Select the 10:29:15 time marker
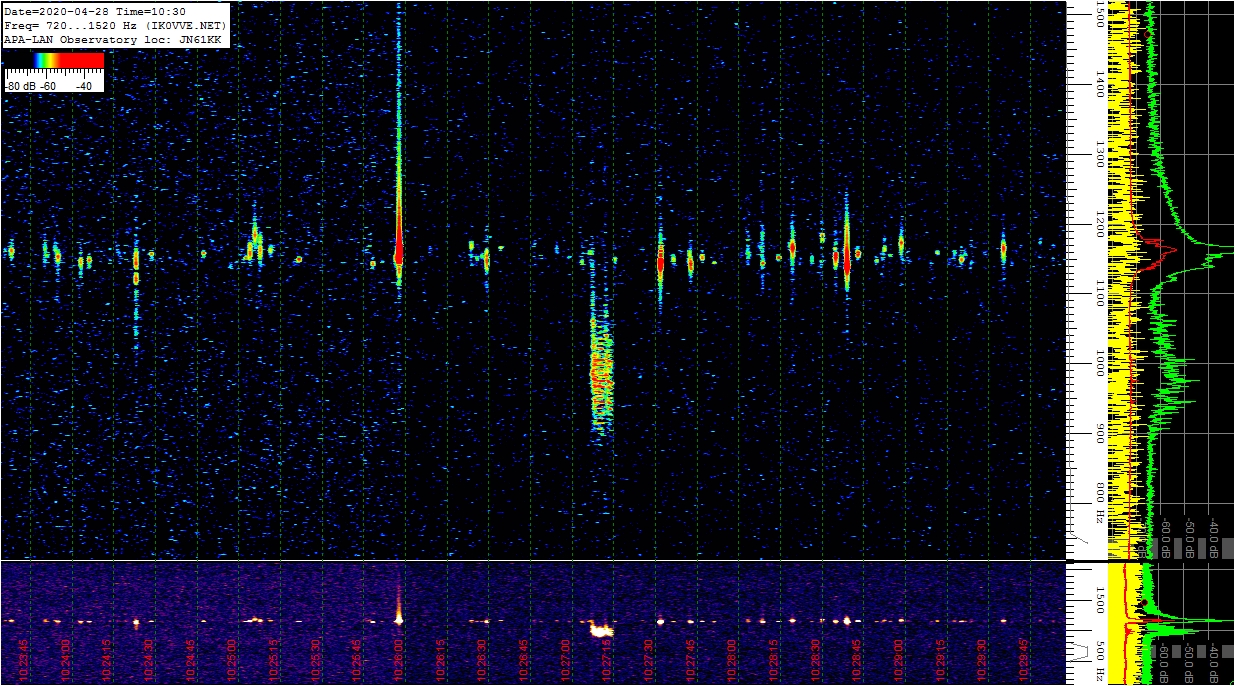Screen dimensions: 1235x686 (x=941, y=660)
